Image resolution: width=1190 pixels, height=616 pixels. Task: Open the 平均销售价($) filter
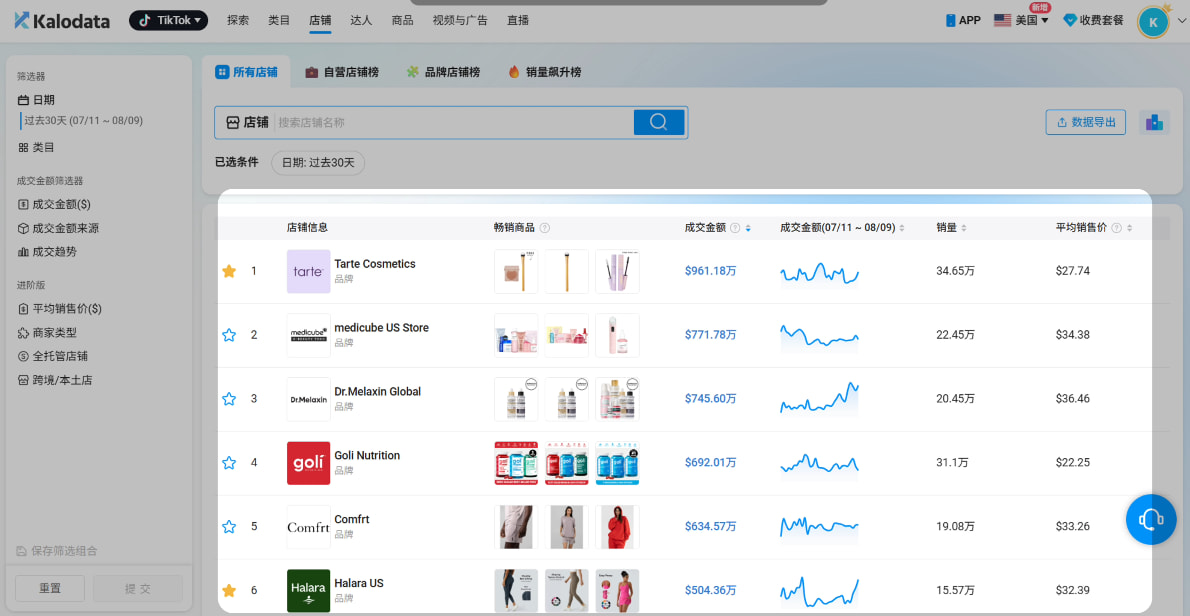59,309
